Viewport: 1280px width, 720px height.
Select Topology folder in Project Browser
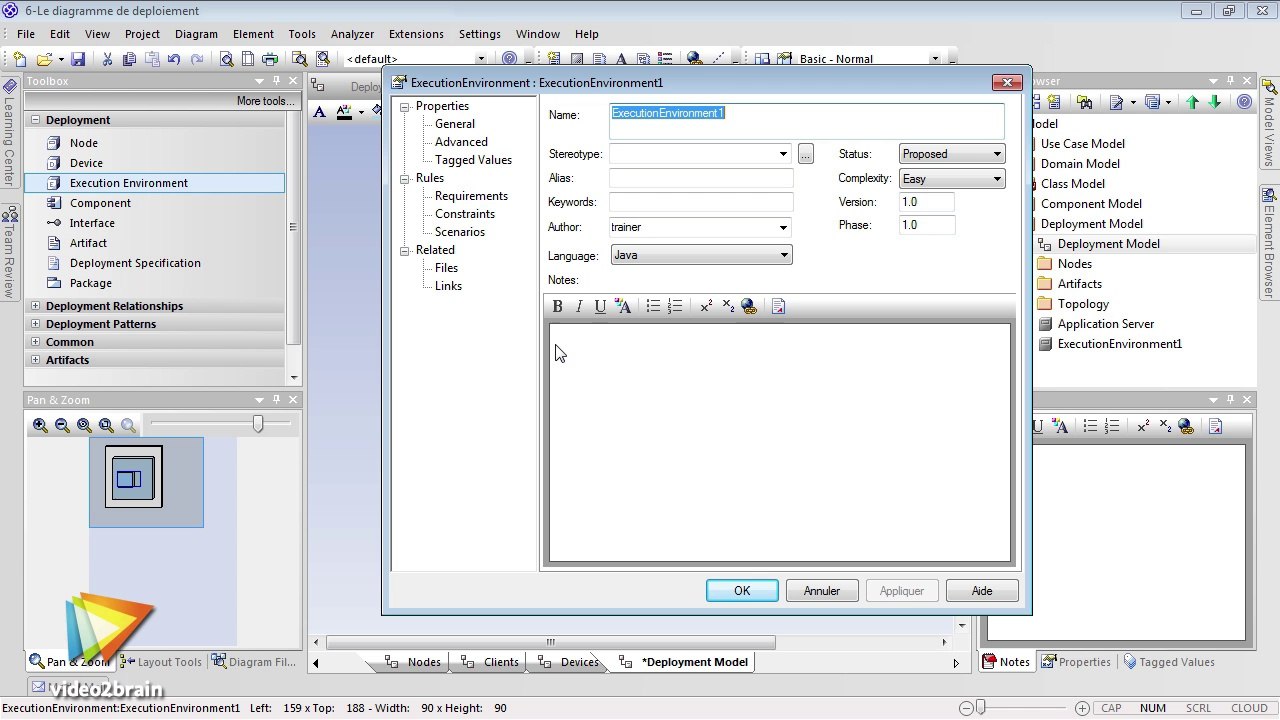click(1083, 304)
